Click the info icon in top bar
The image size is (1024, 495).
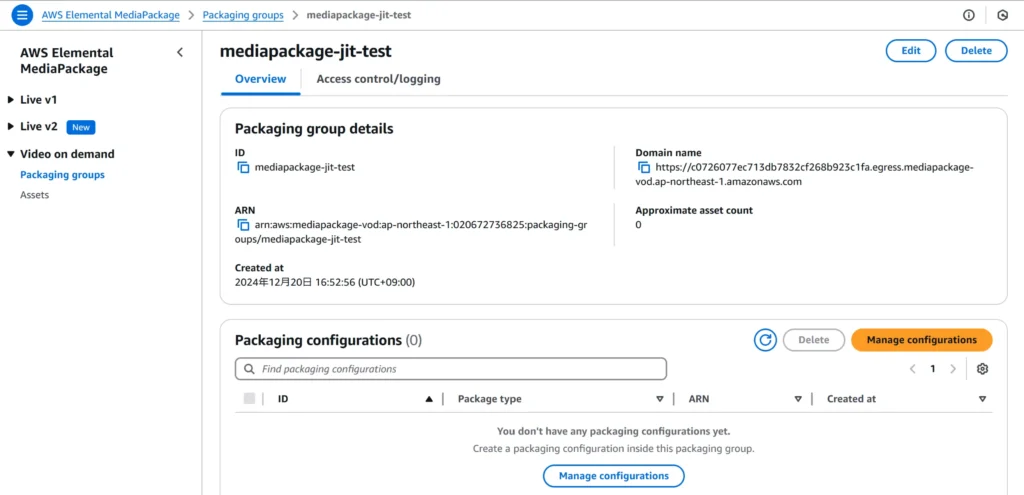[968, 15]
